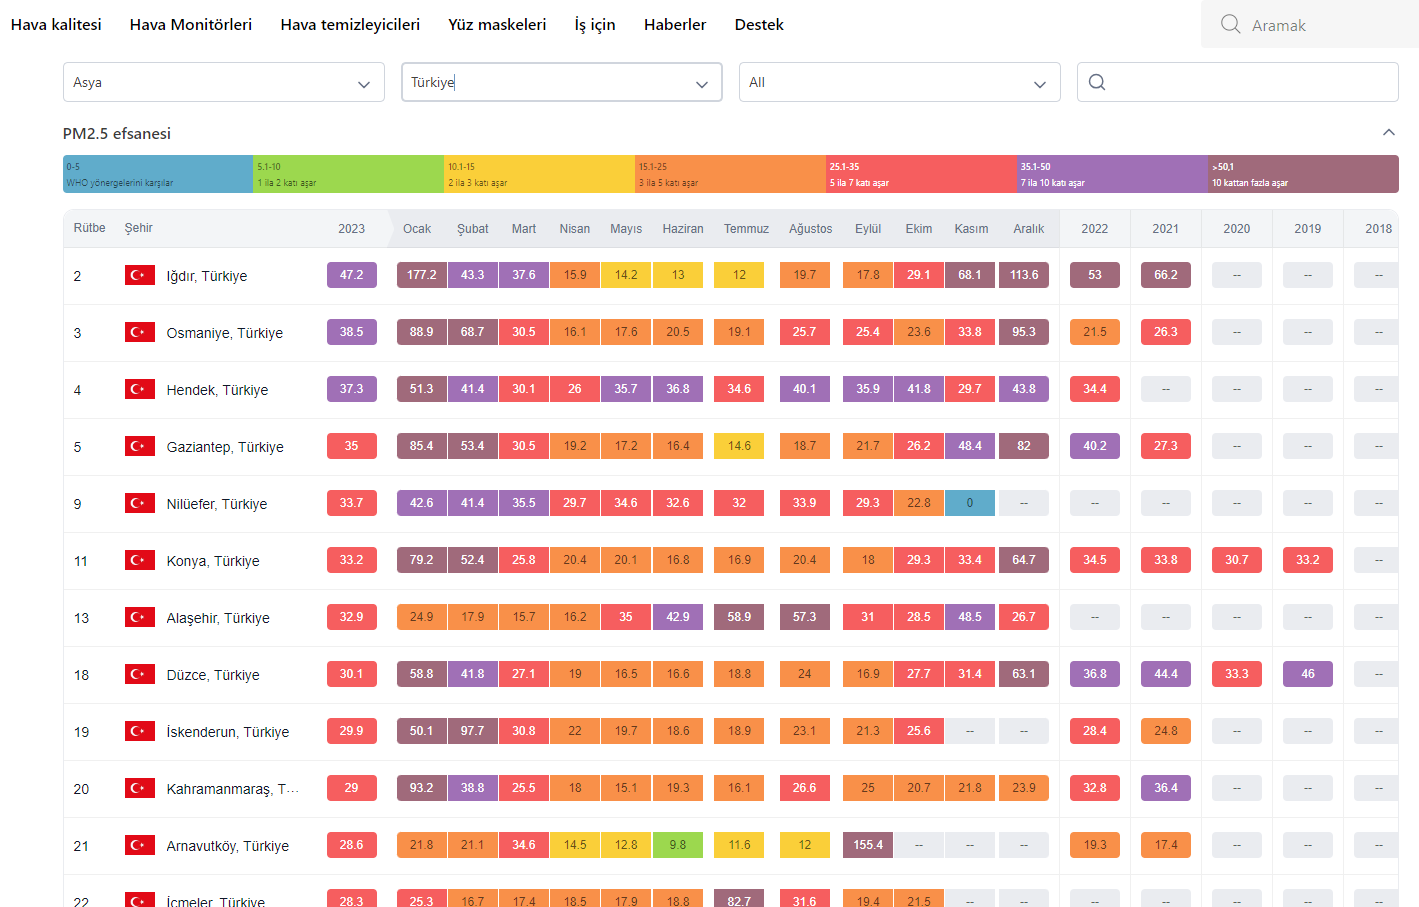Click the flag icon beside Gaziantep

click(140, 446)
